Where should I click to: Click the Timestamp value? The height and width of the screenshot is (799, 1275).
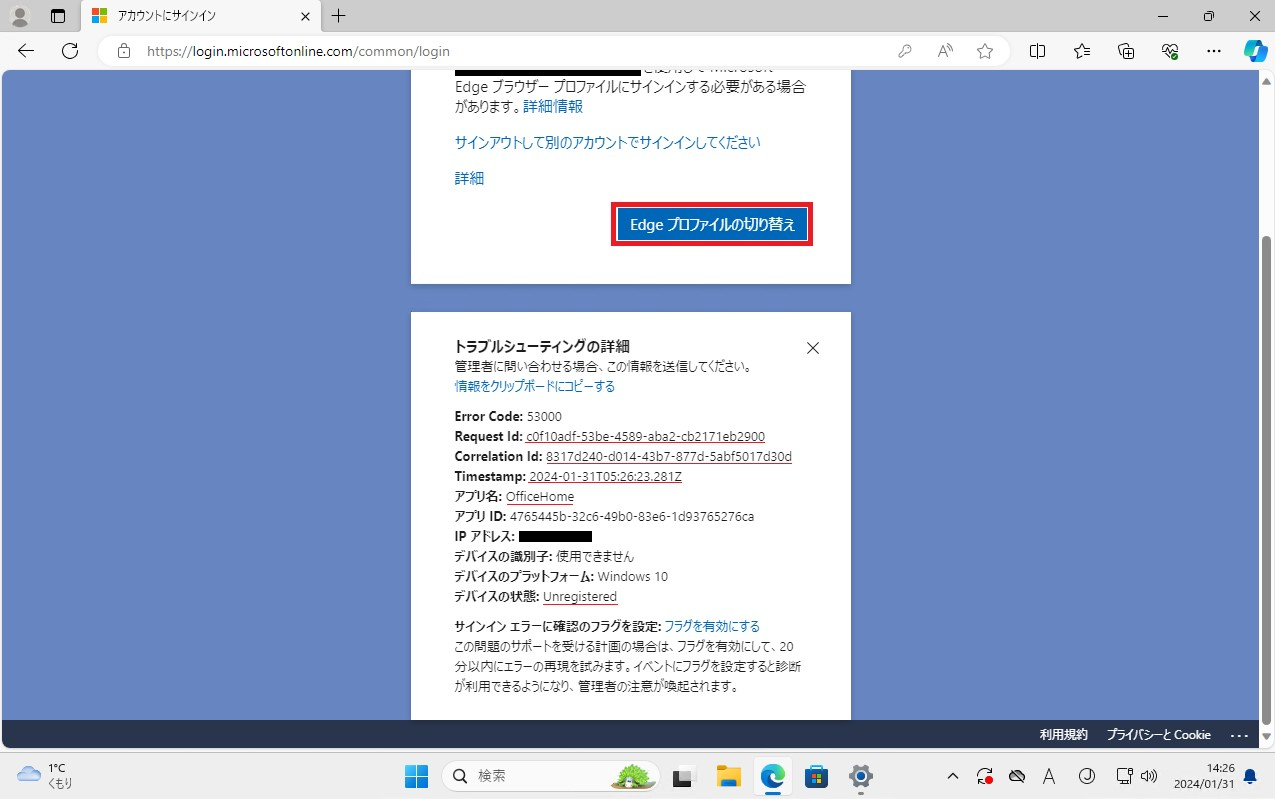[605, 476]
